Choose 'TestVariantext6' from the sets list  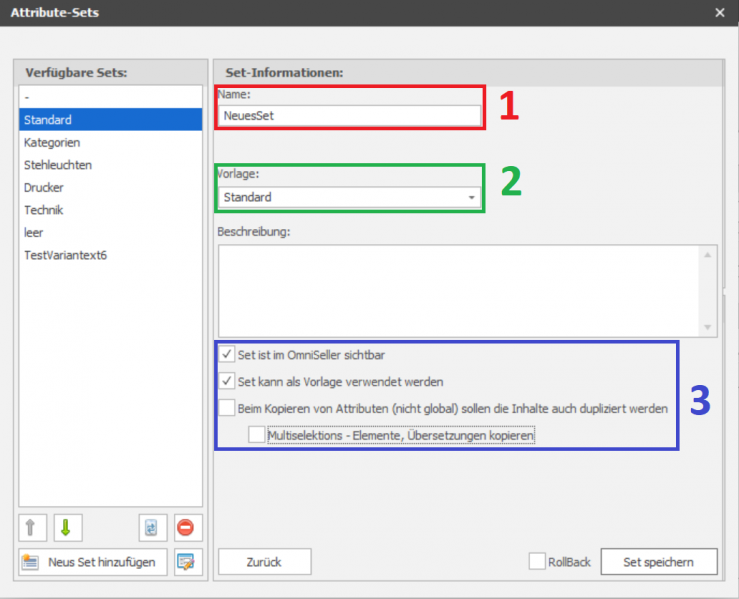[65, 255]
